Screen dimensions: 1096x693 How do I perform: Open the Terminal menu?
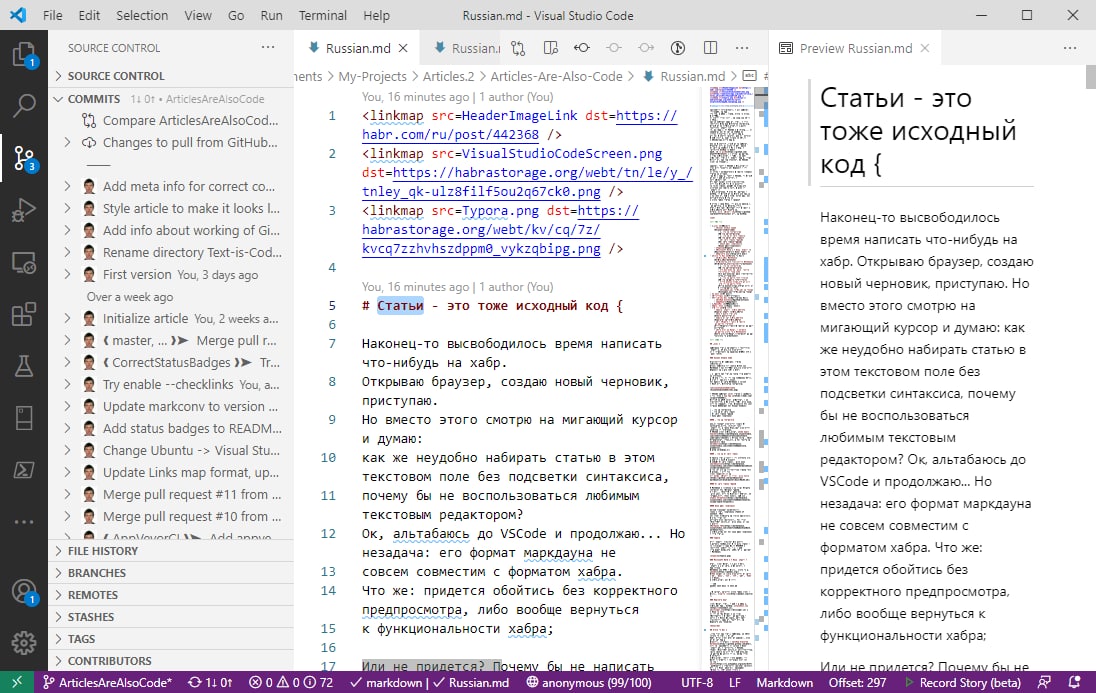(322, 15)
